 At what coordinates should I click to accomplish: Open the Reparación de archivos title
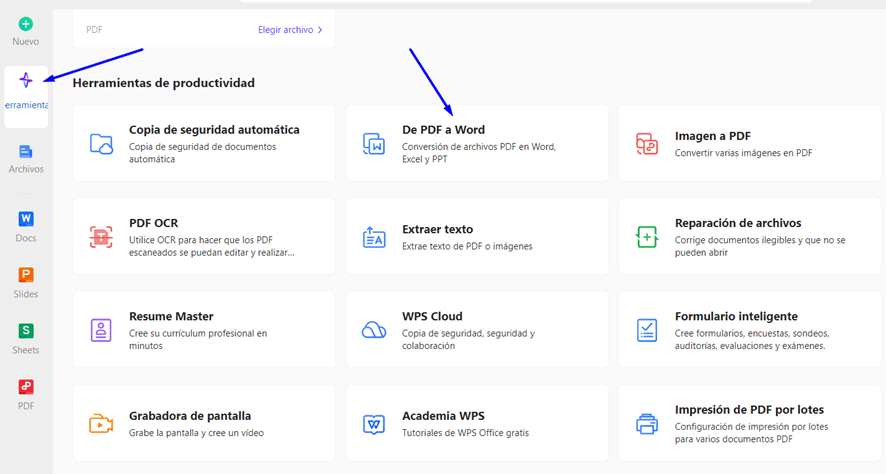[738, 223]
